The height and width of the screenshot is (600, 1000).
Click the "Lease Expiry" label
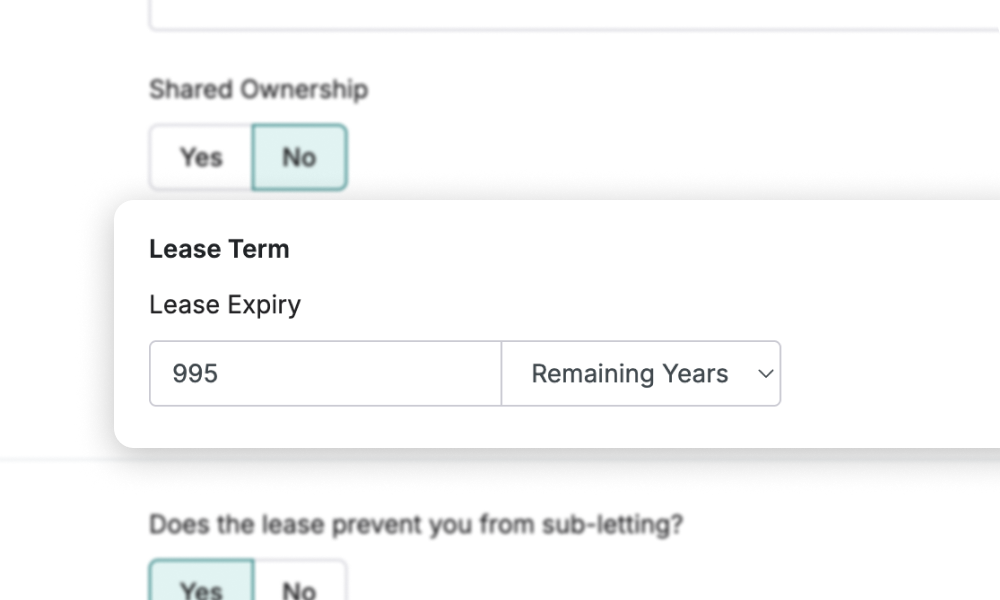tap(224, 304)
